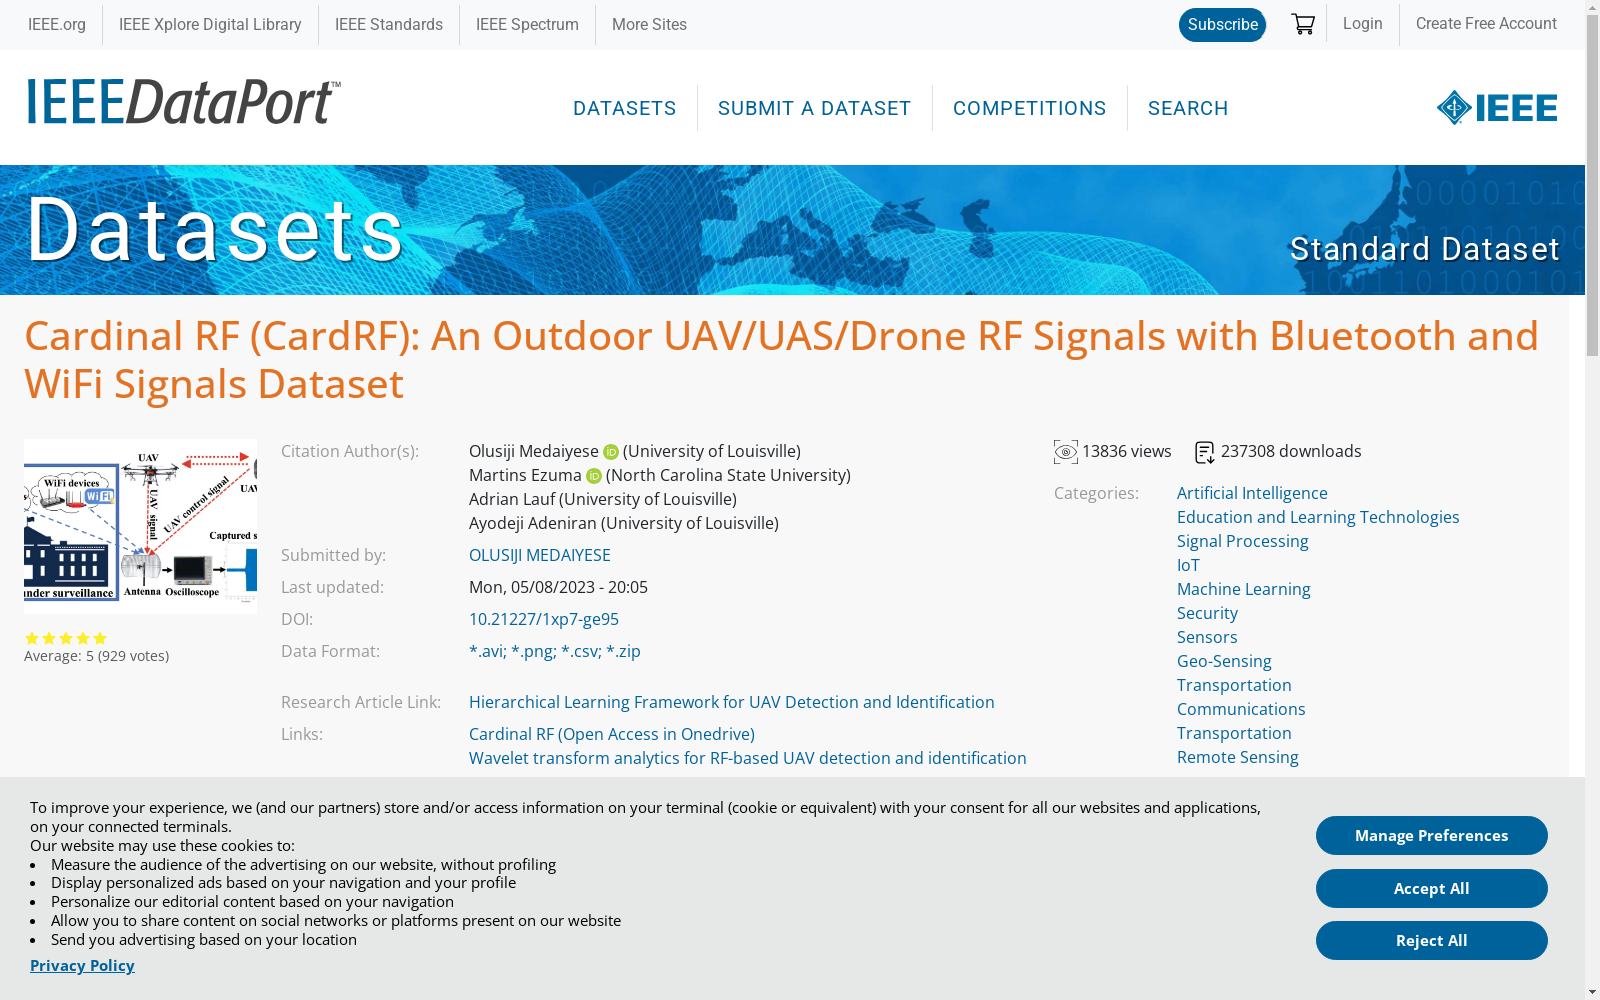
Task: Click the downloads document icon
Action: point(1205,452)
